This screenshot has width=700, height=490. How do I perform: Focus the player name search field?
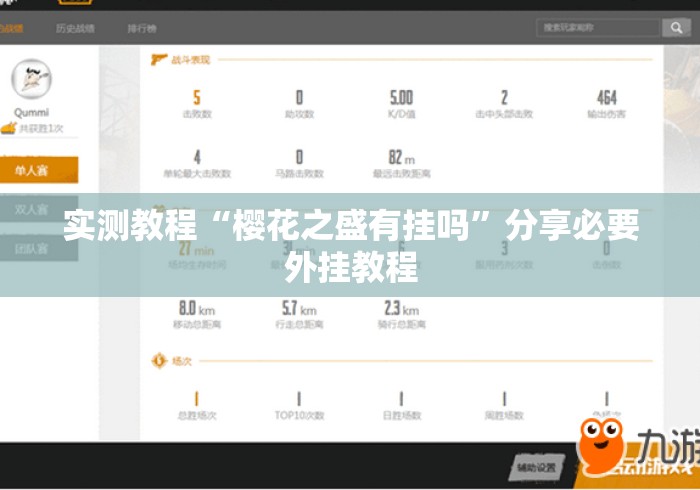tap(598, 28)
